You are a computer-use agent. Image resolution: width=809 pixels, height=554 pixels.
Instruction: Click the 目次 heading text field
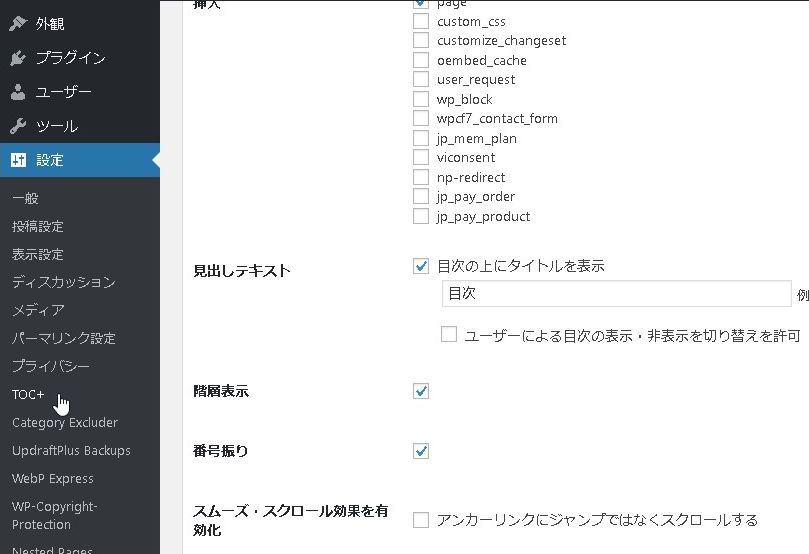(x=616, y=294)
